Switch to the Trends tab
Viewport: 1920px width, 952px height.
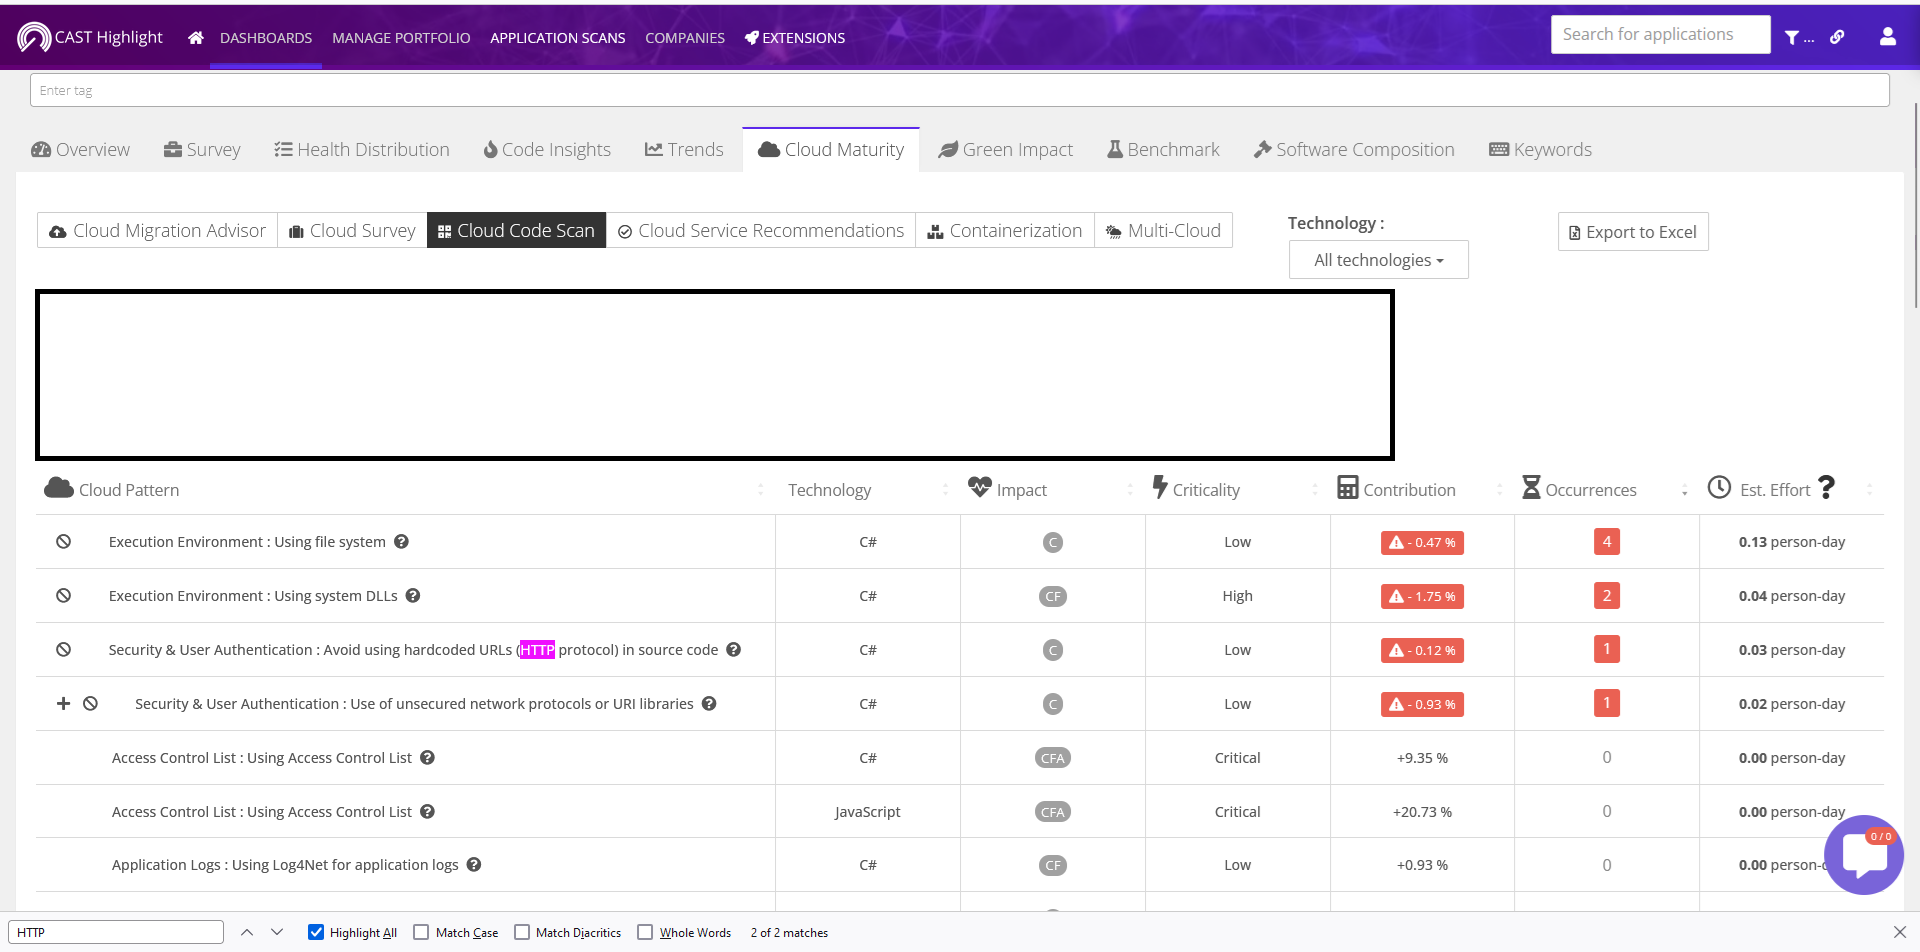684,150
